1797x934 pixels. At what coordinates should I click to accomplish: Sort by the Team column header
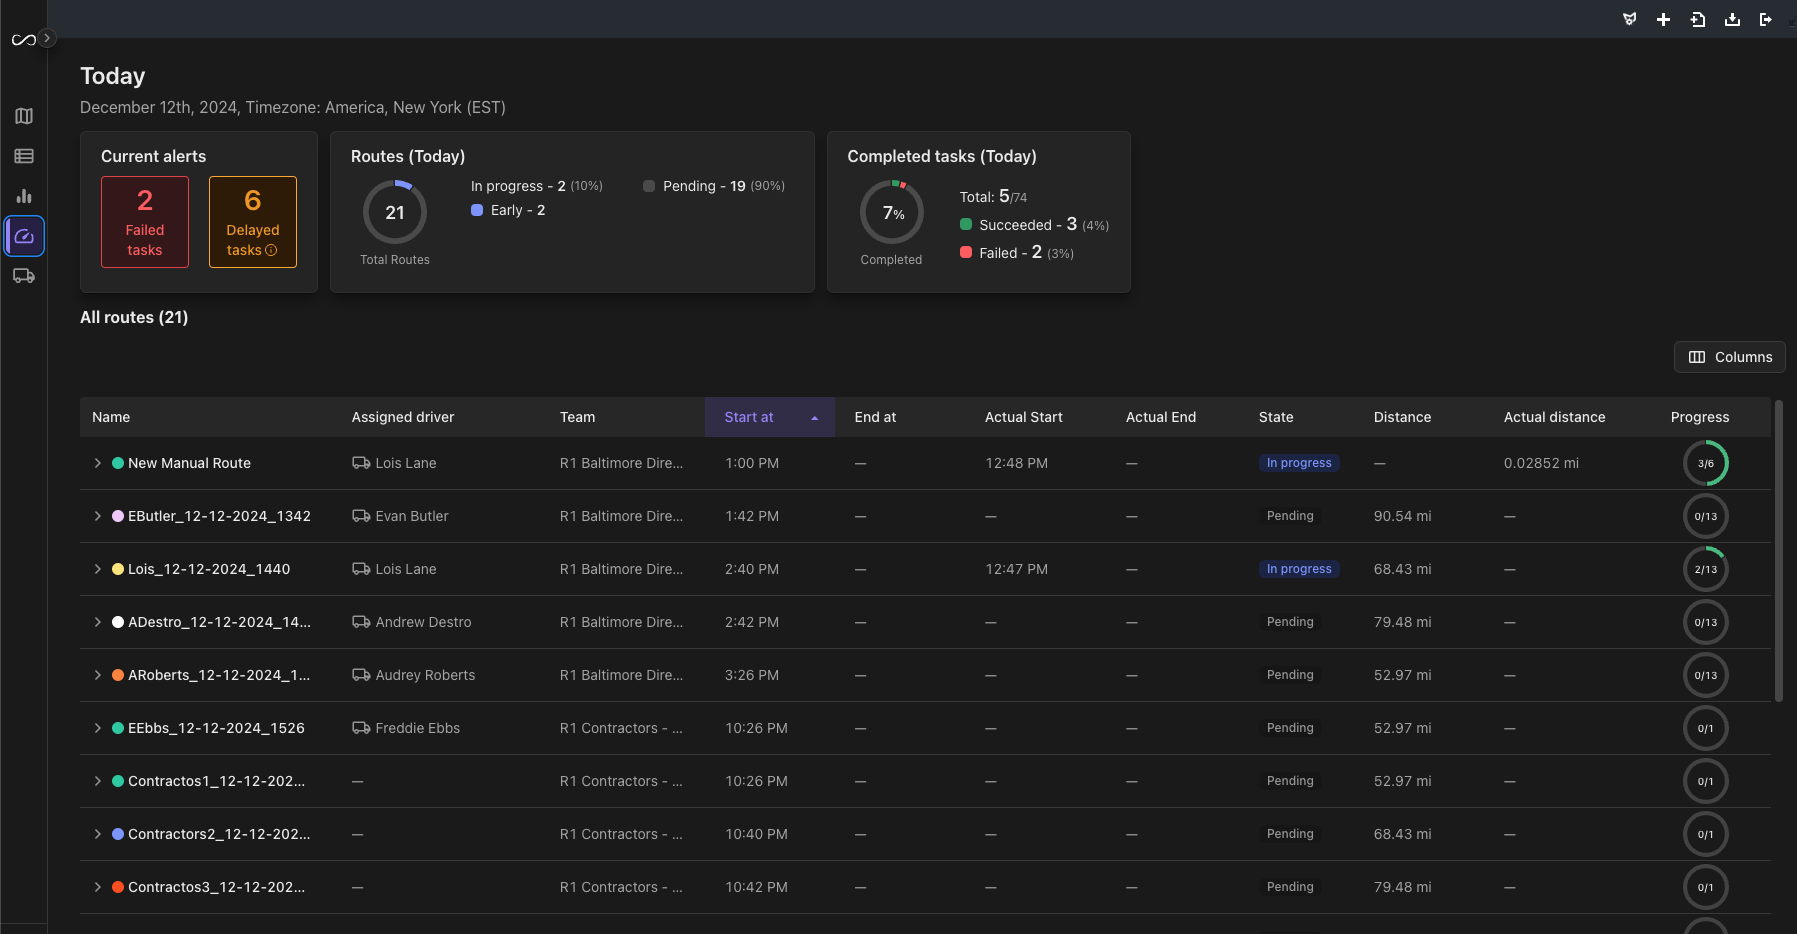click(577, 417)
